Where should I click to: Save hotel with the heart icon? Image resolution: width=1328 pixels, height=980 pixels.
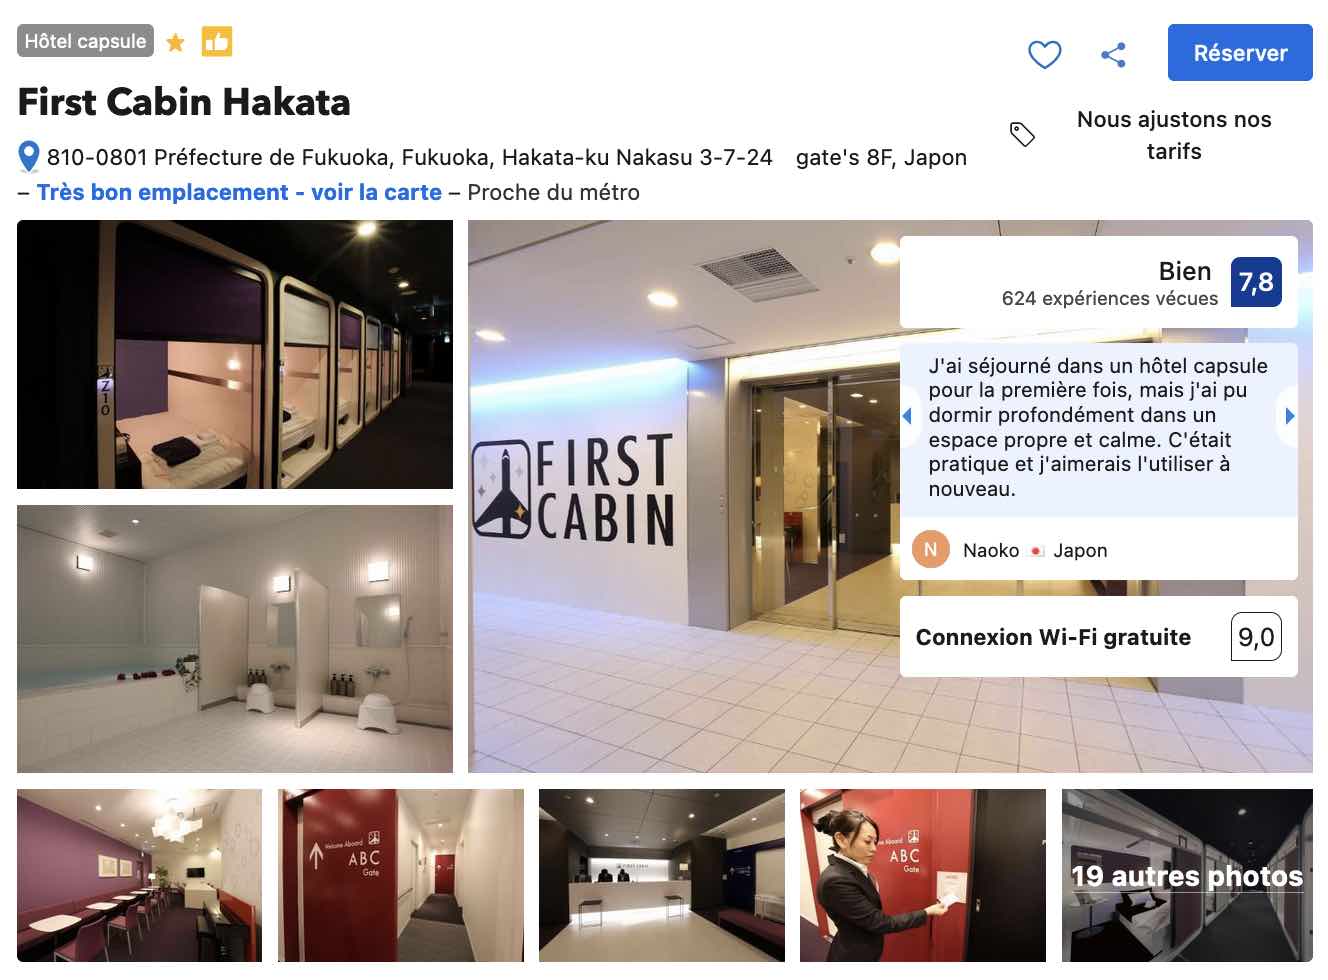tap(1044, 54)
